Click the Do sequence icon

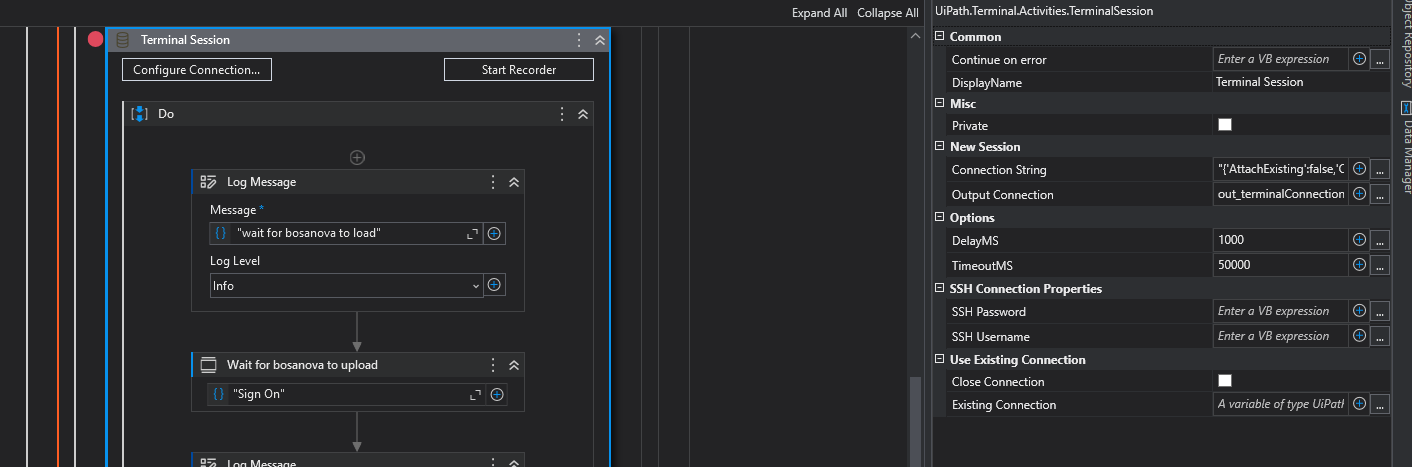coord(140,114)
